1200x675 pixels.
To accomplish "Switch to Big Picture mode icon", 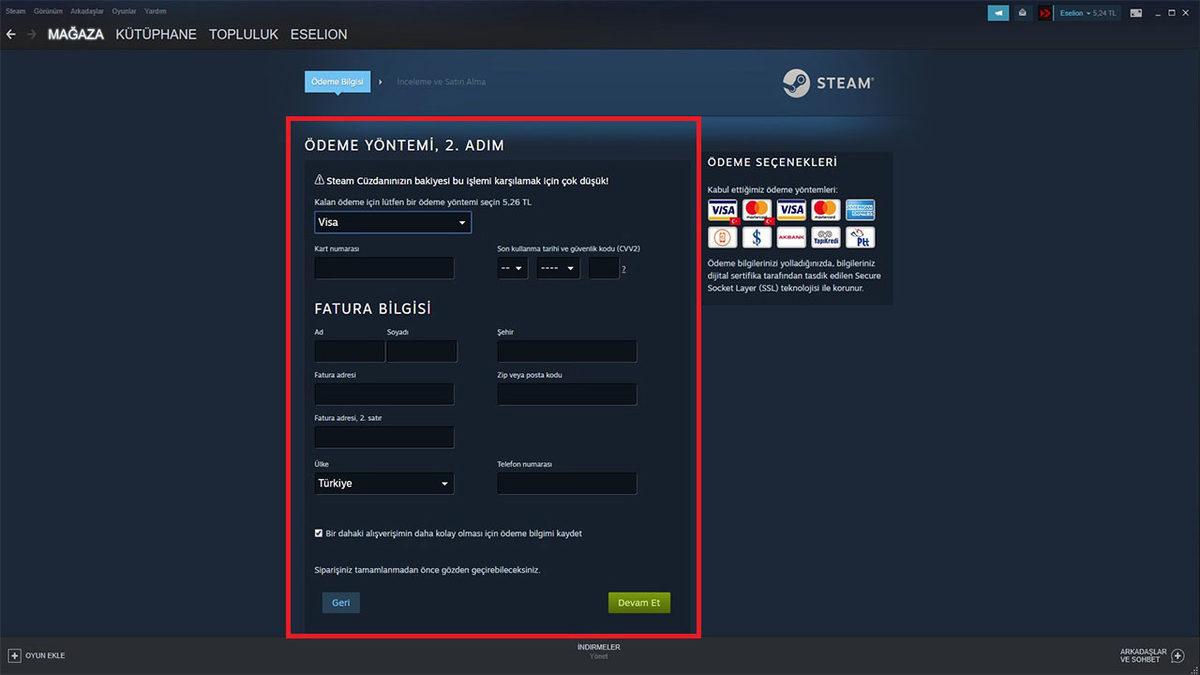I will (1136, 13).
